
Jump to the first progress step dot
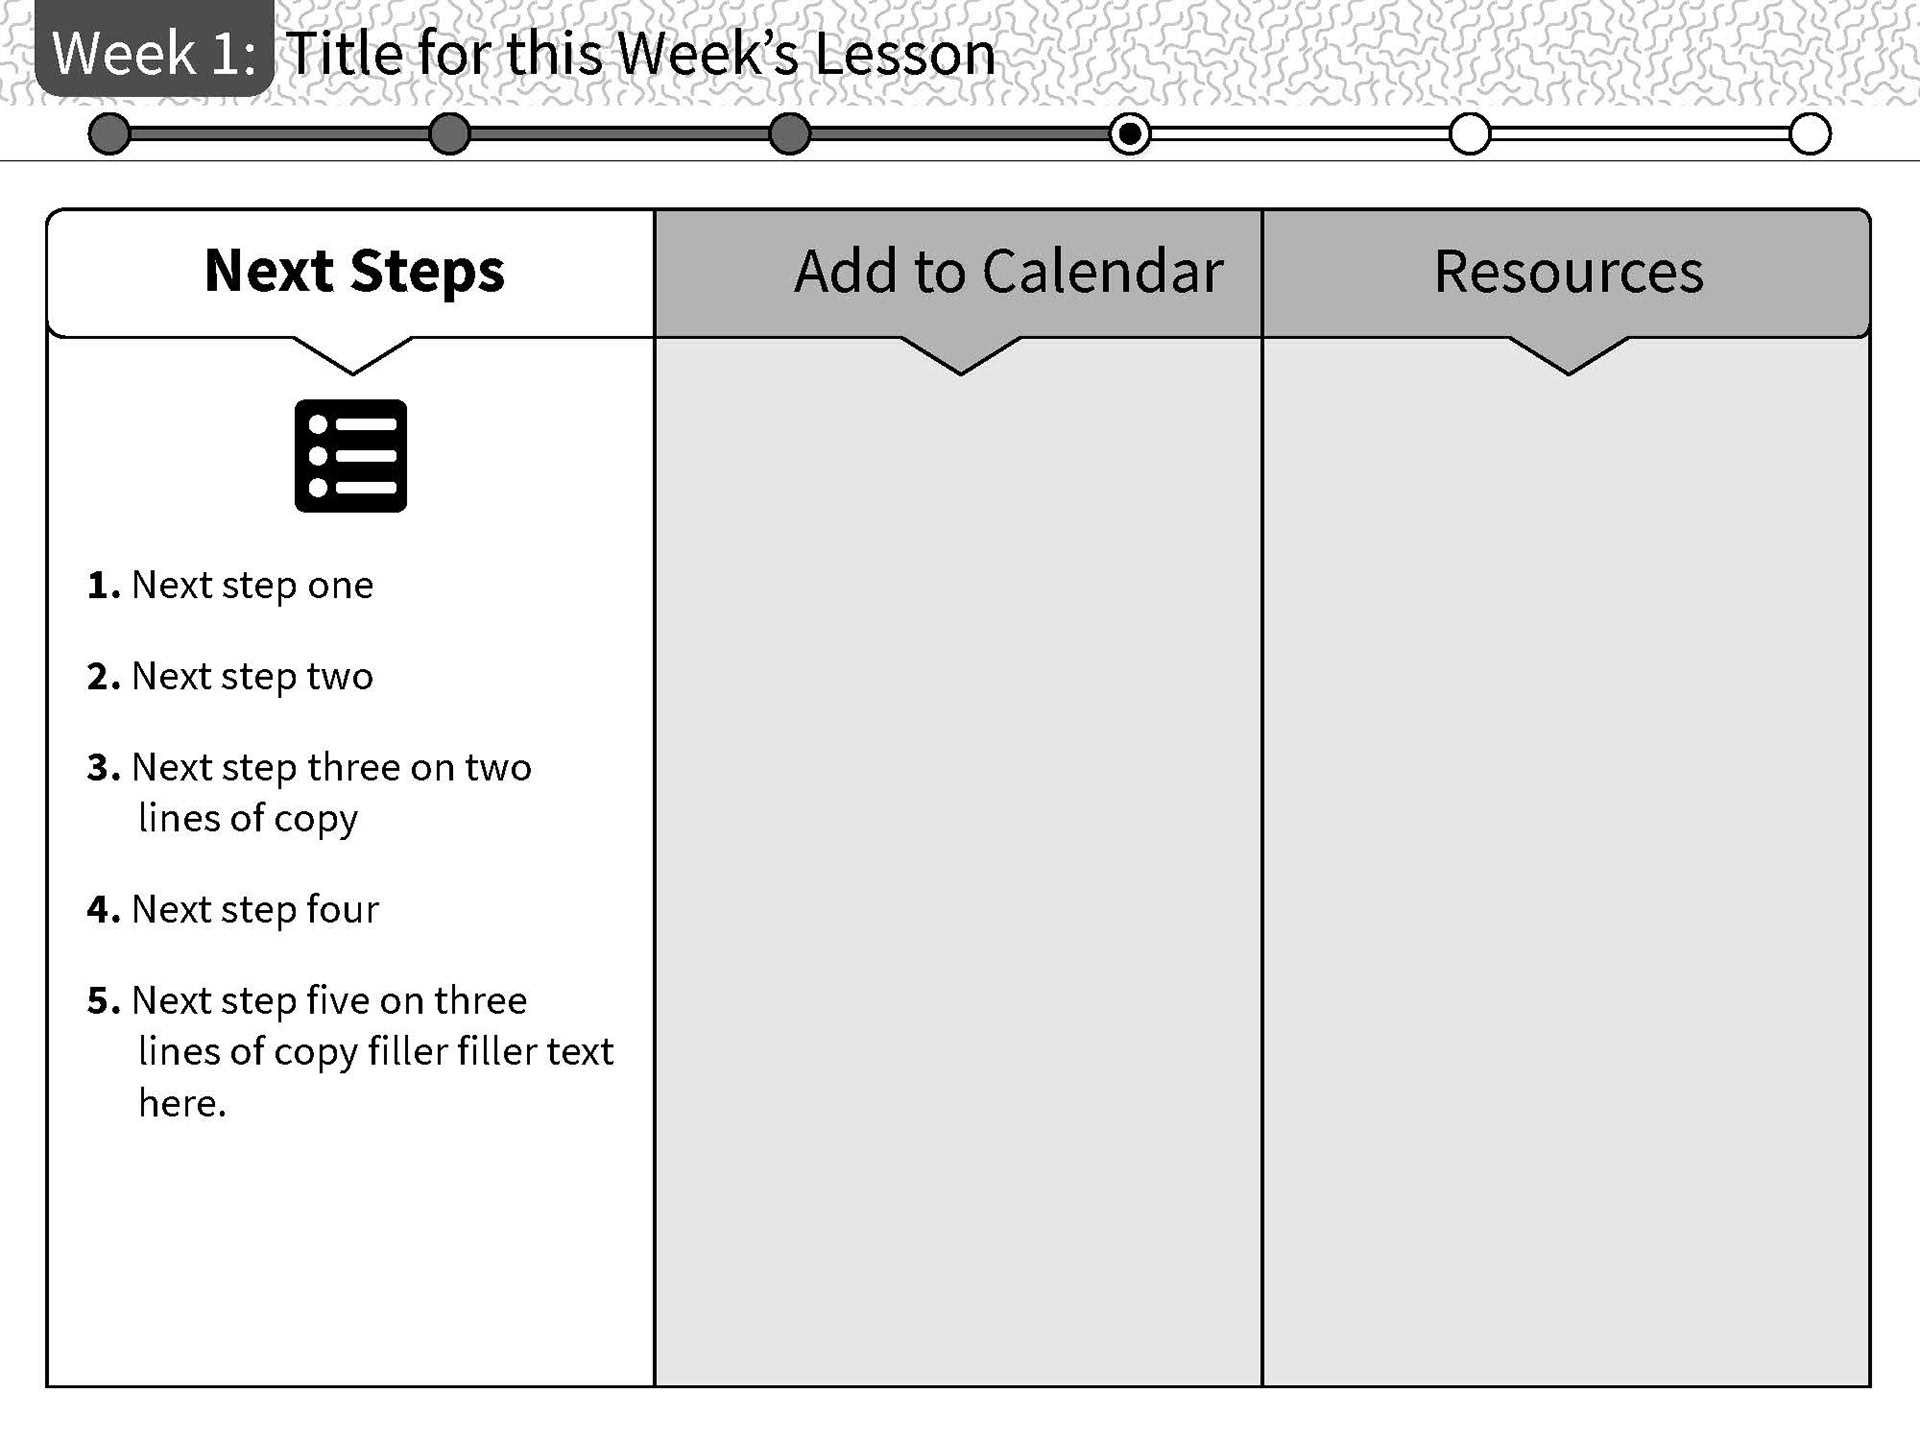coord(109,134)
